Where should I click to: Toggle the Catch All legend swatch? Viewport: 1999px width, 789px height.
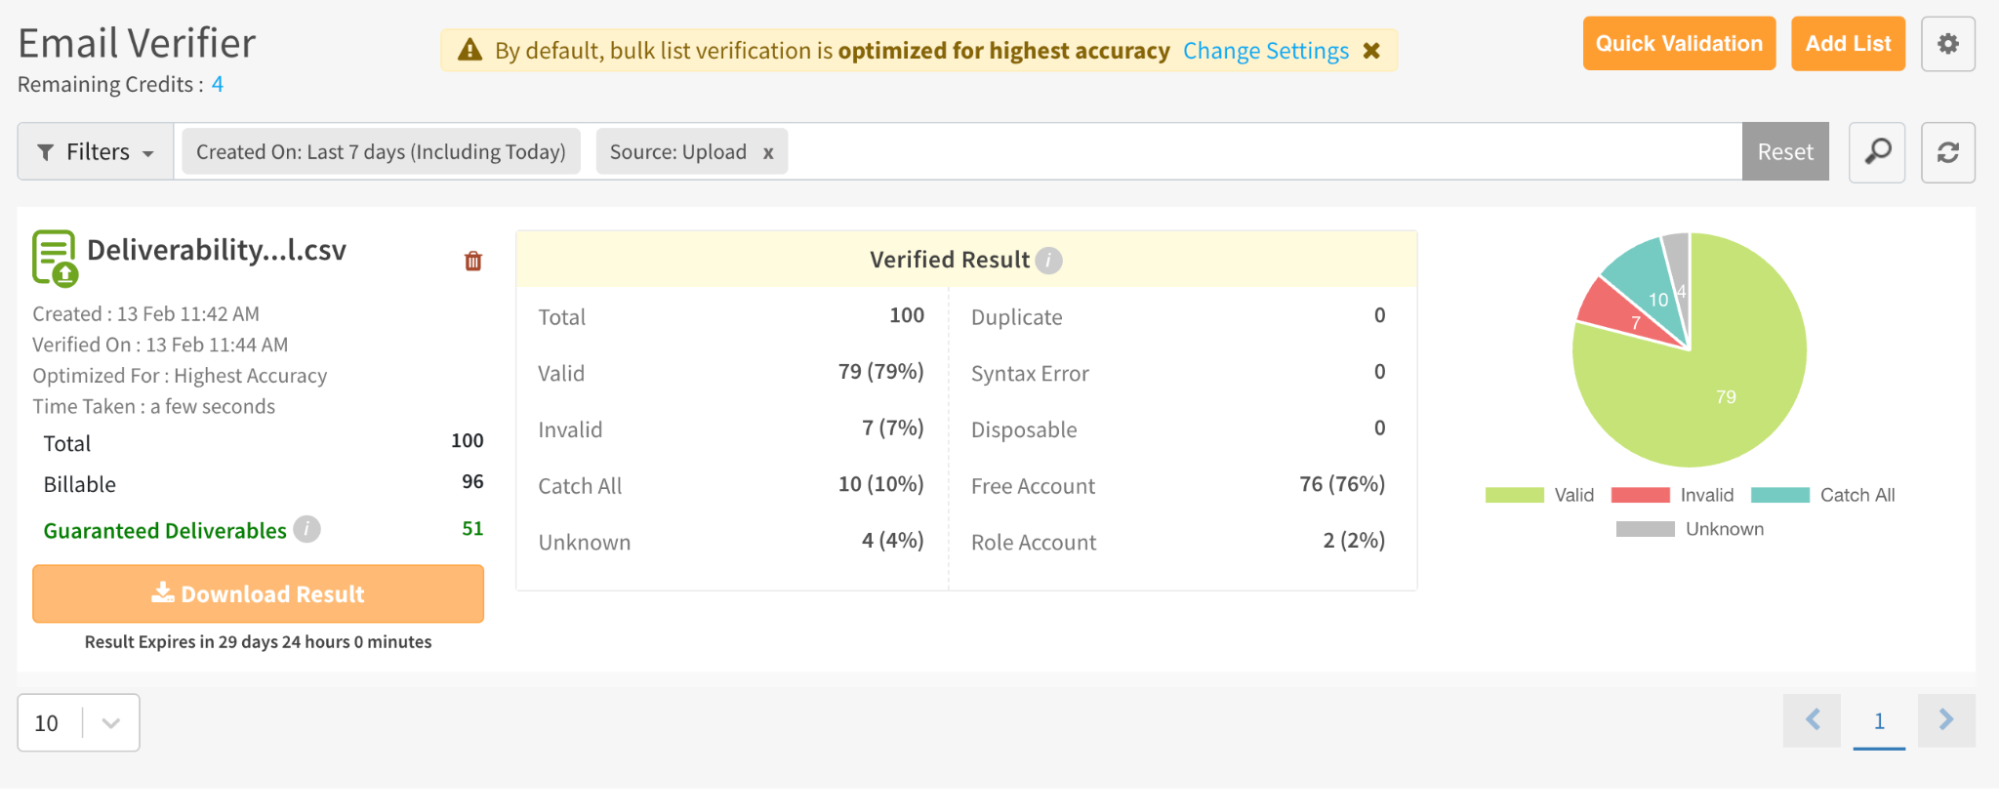click(1780, 495)
